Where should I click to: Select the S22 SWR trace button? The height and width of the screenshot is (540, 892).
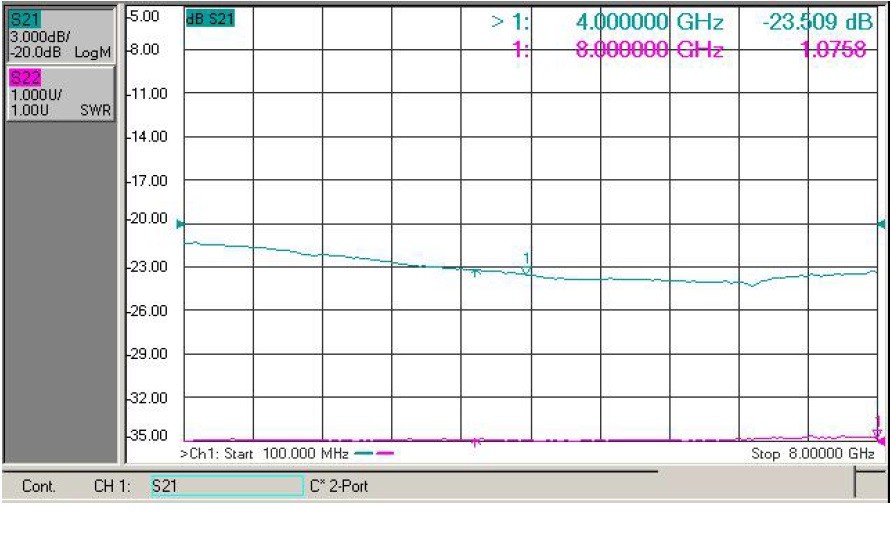[x=60, y=93]
